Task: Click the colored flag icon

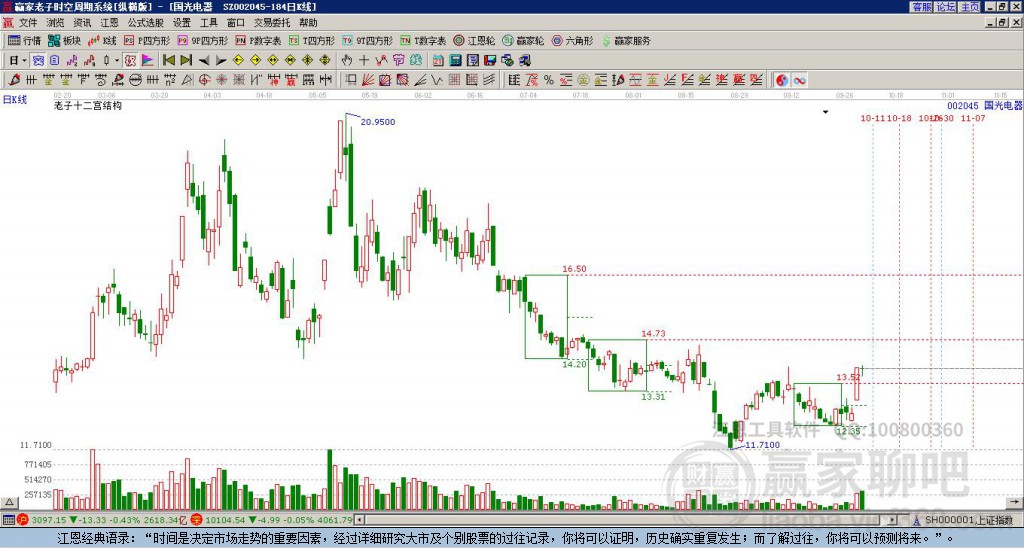Action: coord(148,61)
